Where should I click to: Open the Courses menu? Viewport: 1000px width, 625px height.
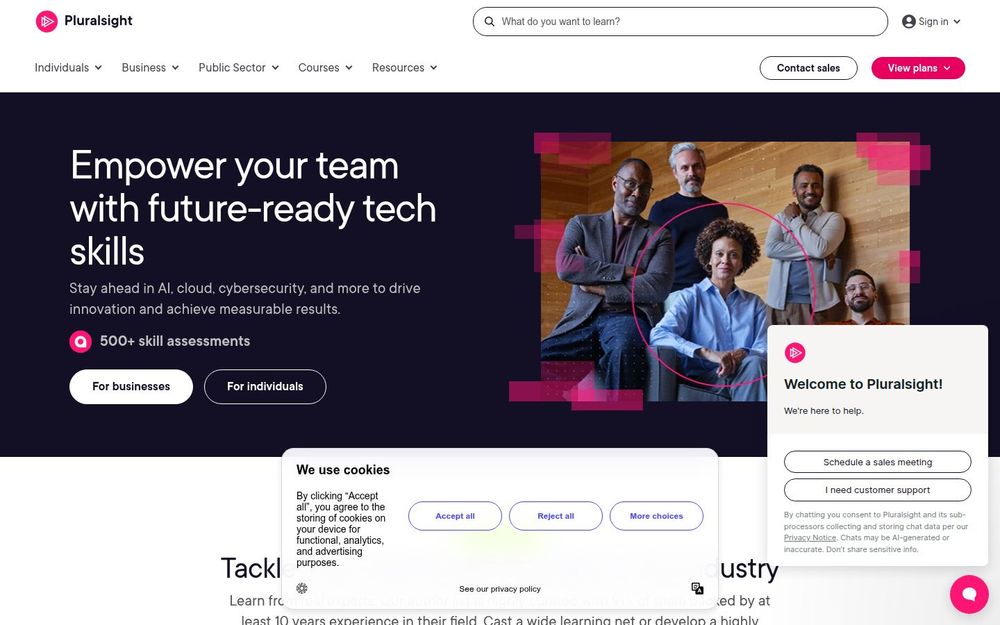(325, 68)
